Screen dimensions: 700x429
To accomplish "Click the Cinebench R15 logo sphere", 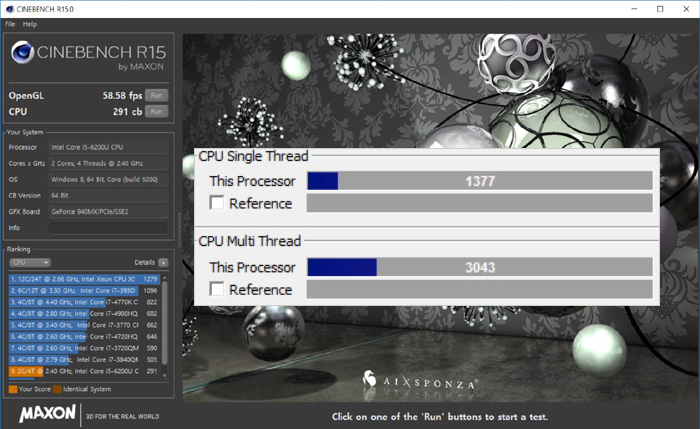I will pyautogui.click(x=23, y=52).
